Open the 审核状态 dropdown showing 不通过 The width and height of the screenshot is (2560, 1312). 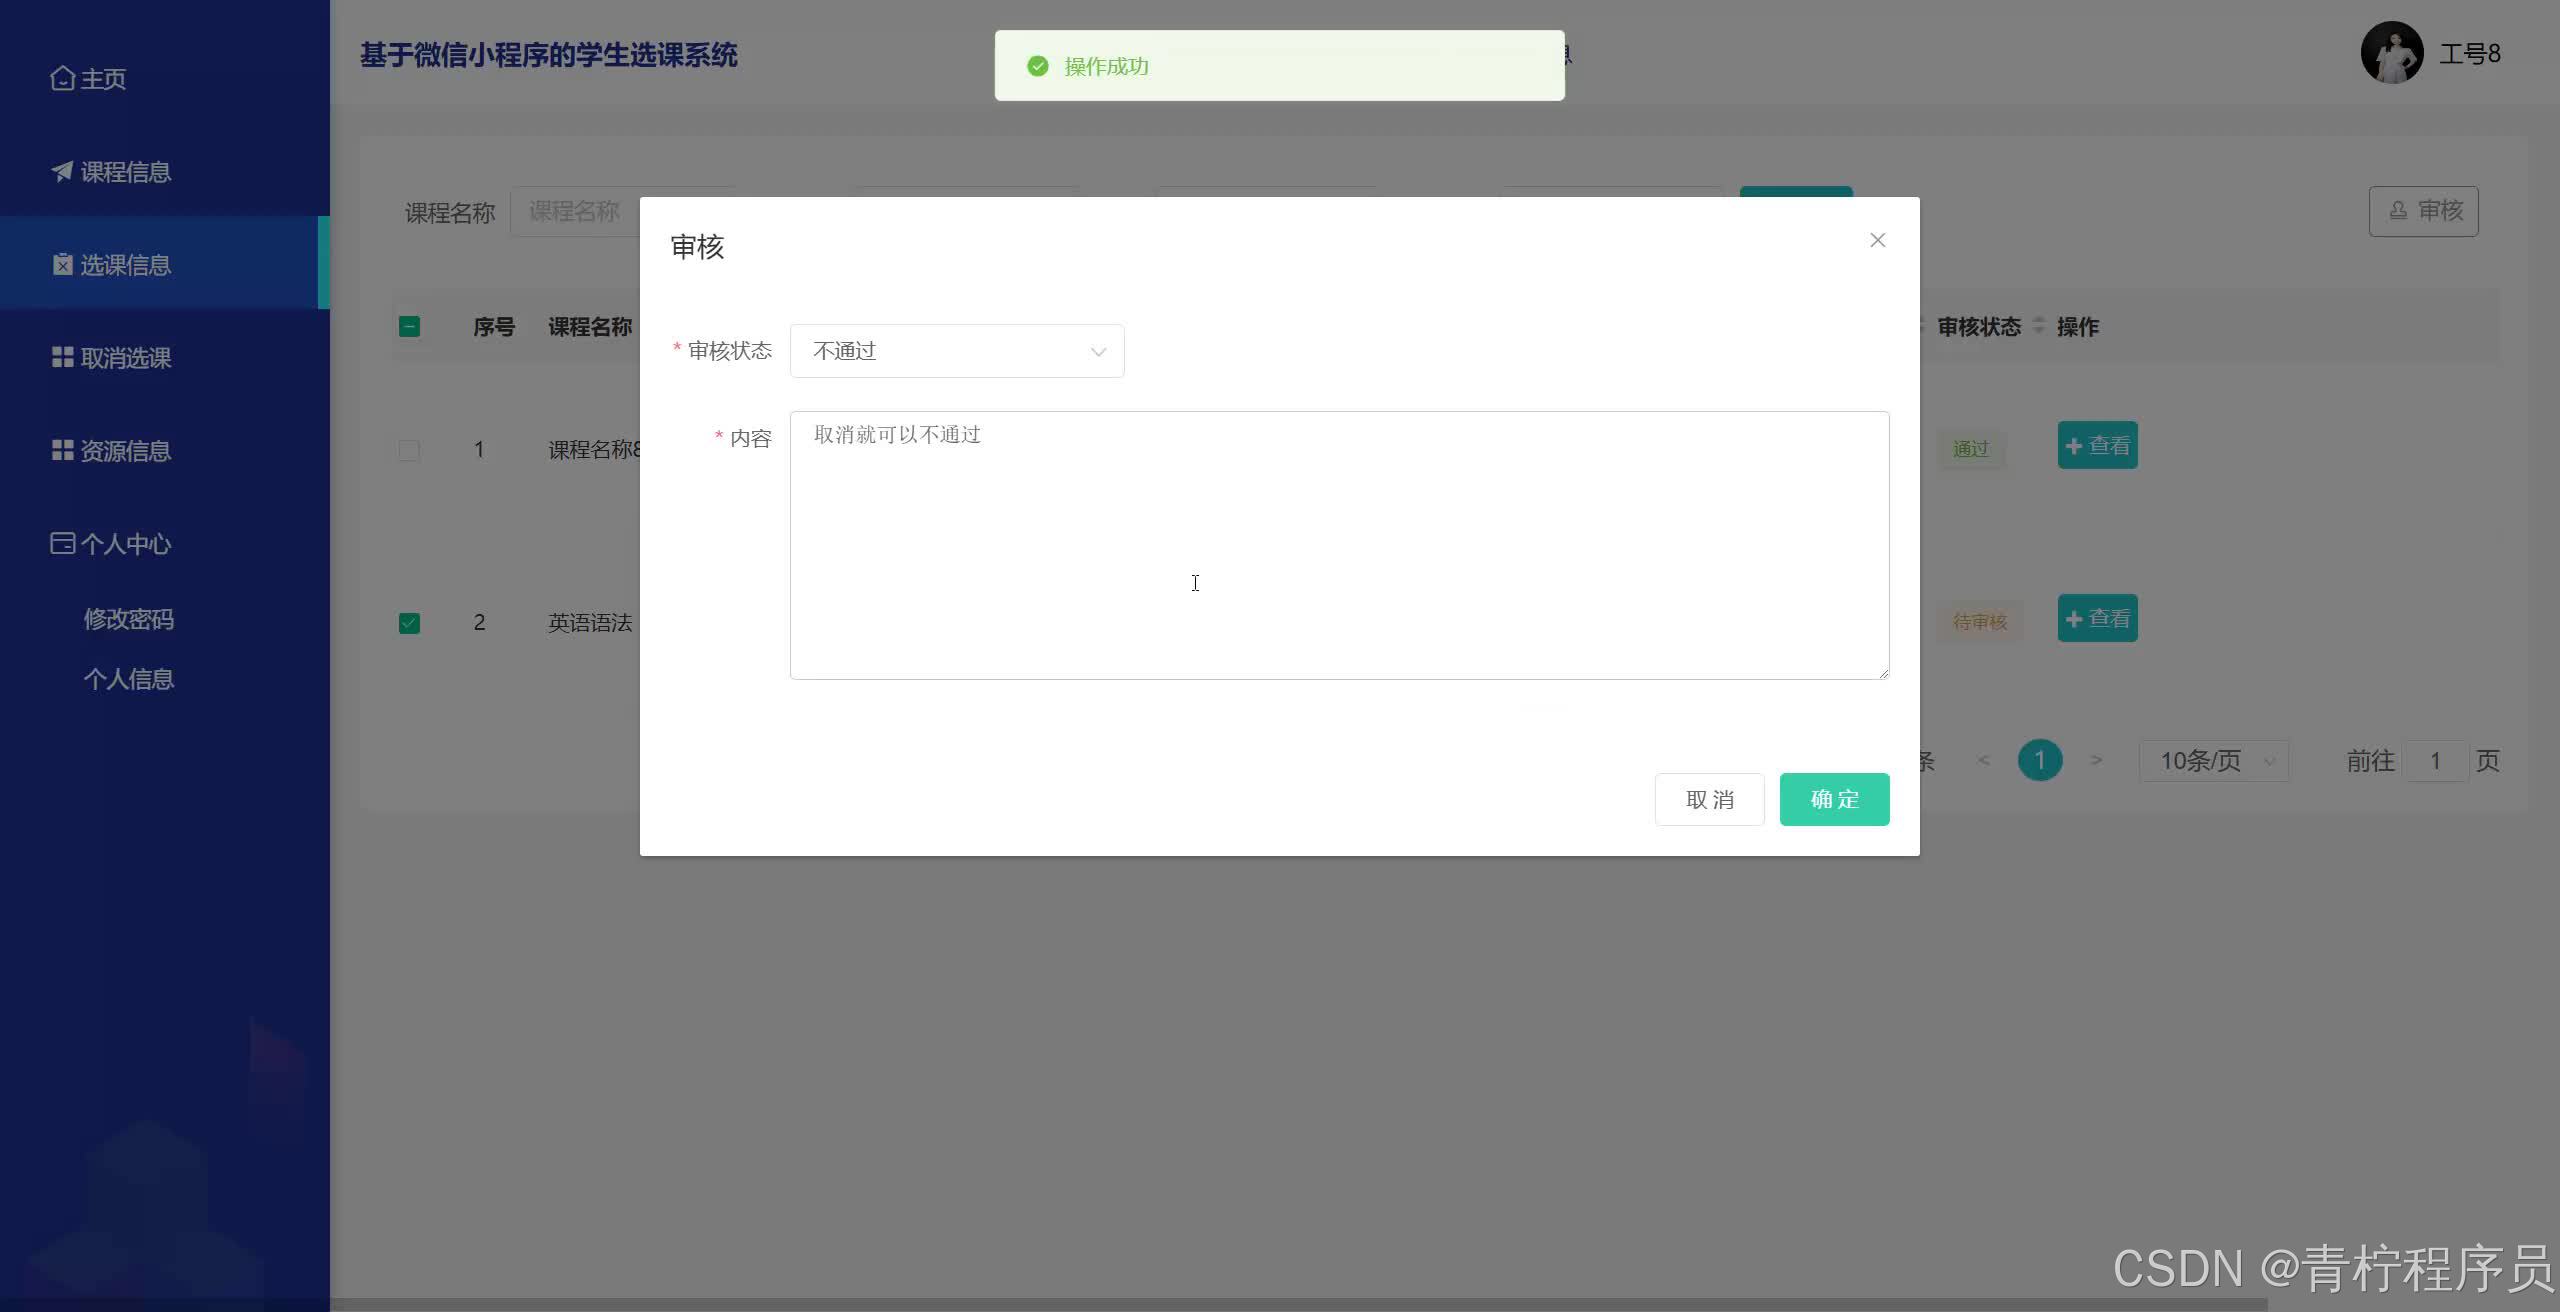pos(955,350)
